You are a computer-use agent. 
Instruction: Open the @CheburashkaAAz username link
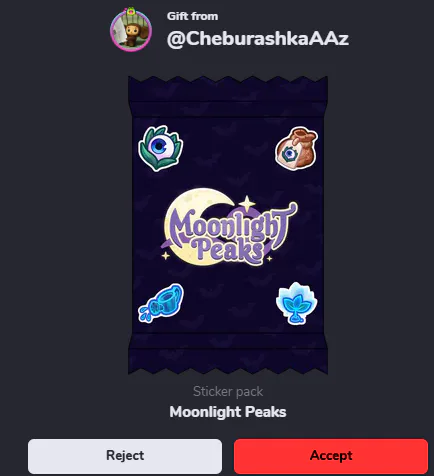pyautogui.click(x=258, y=39)
